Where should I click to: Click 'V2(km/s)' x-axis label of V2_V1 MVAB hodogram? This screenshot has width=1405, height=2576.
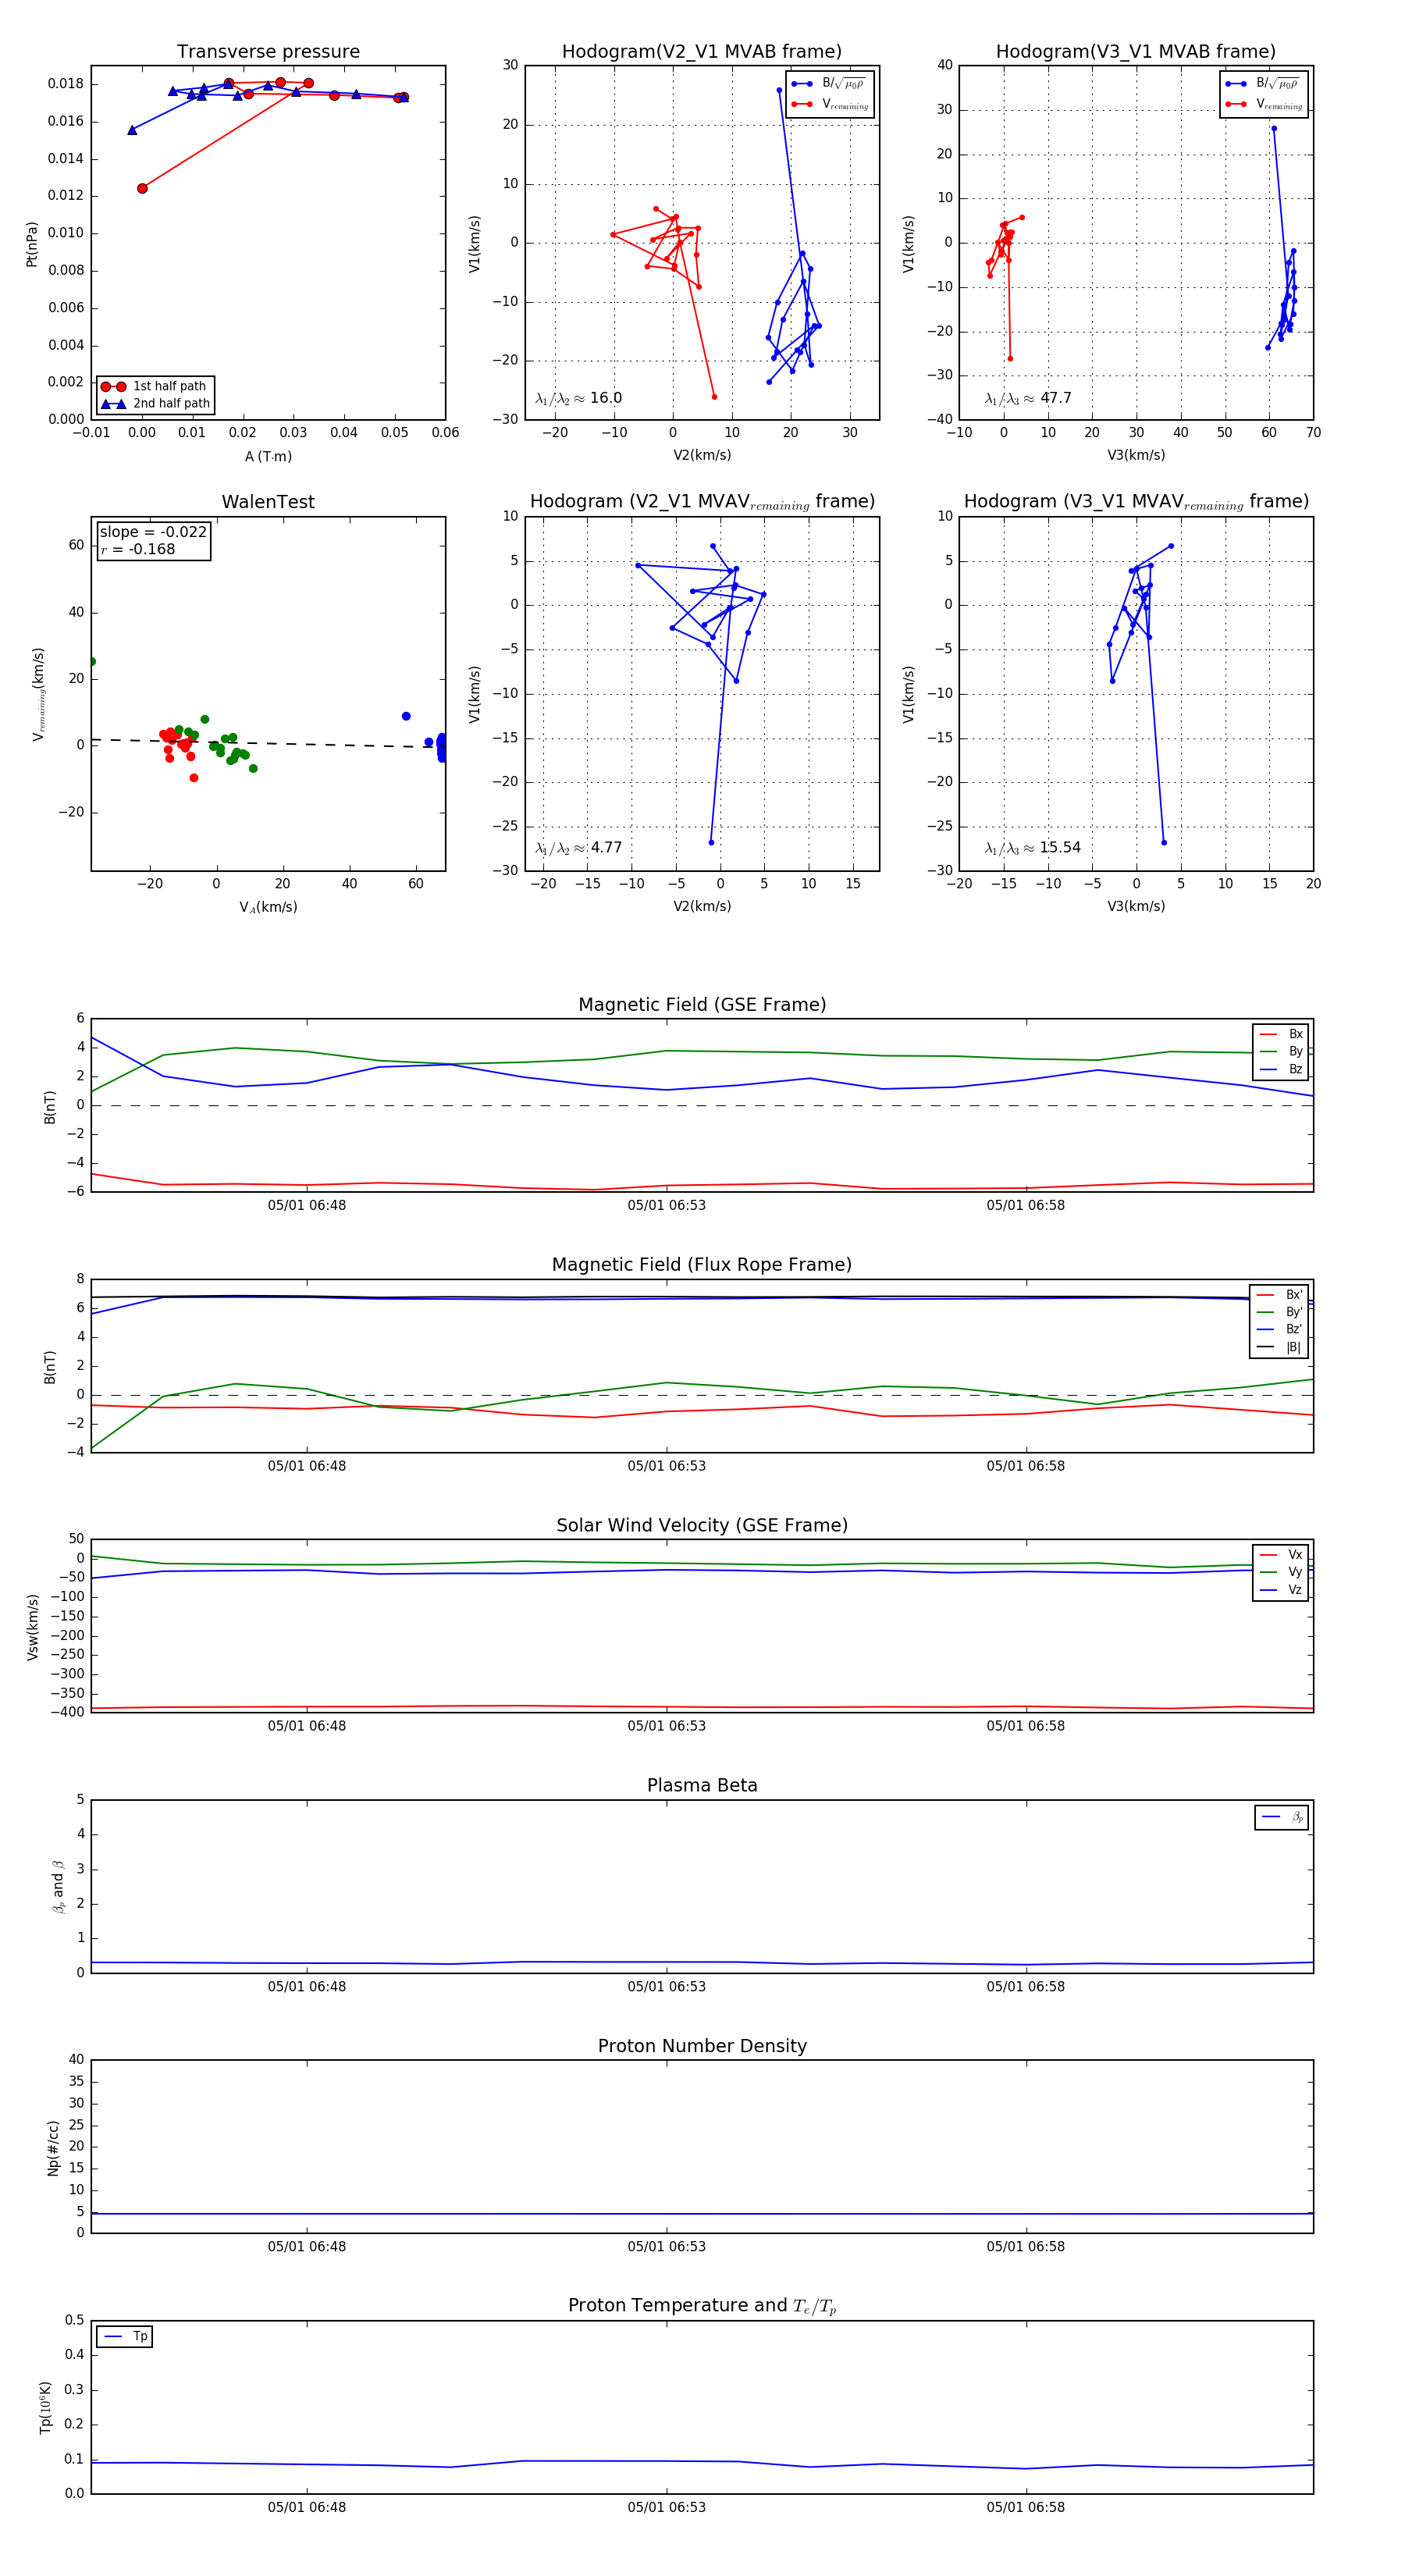click(x=702, y=456)
